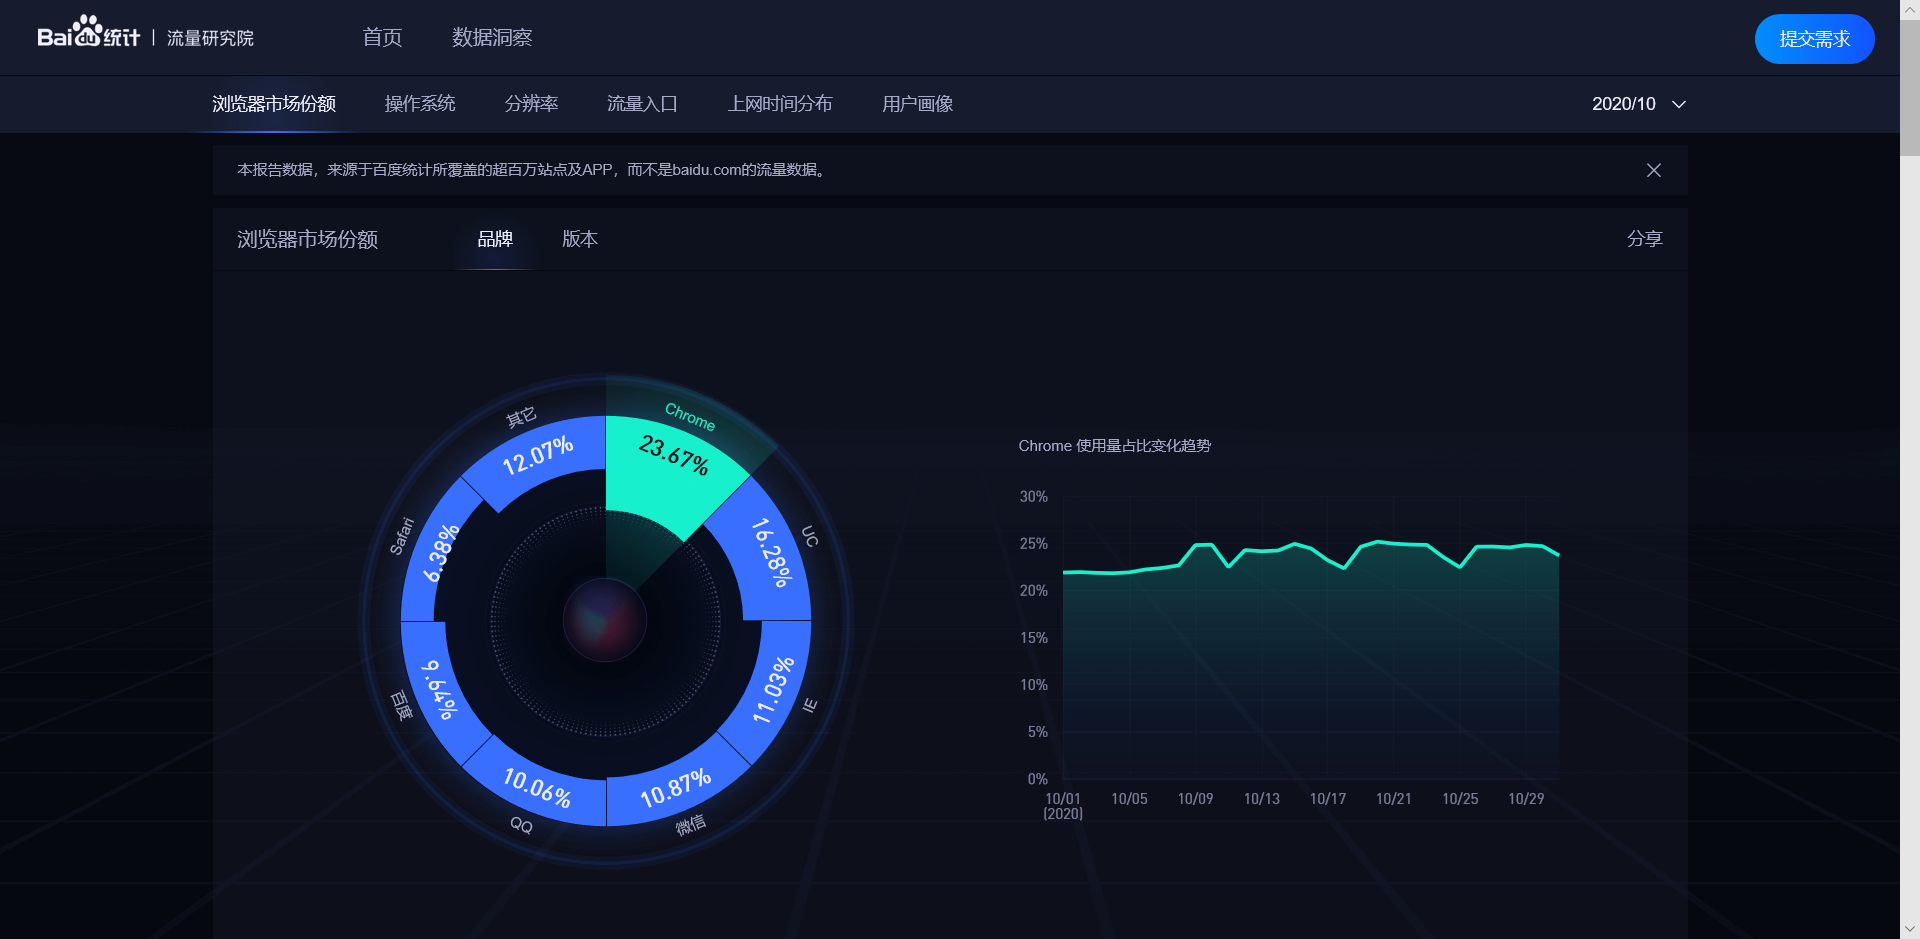
Task: Close the data source notice banner
Action: (1654, 170)
